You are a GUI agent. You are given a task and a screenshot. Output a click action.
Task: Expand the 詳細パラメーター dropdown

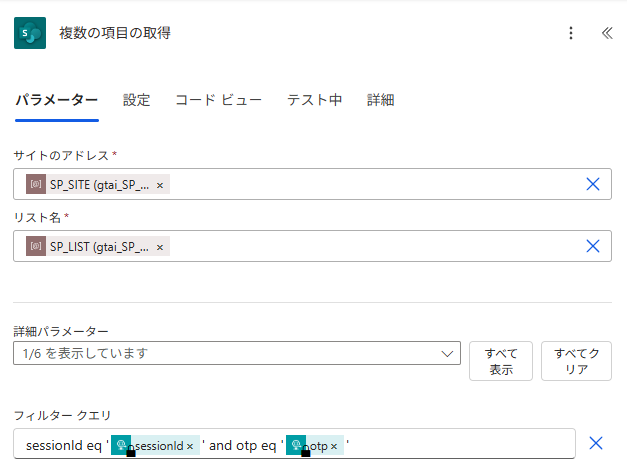237,353
